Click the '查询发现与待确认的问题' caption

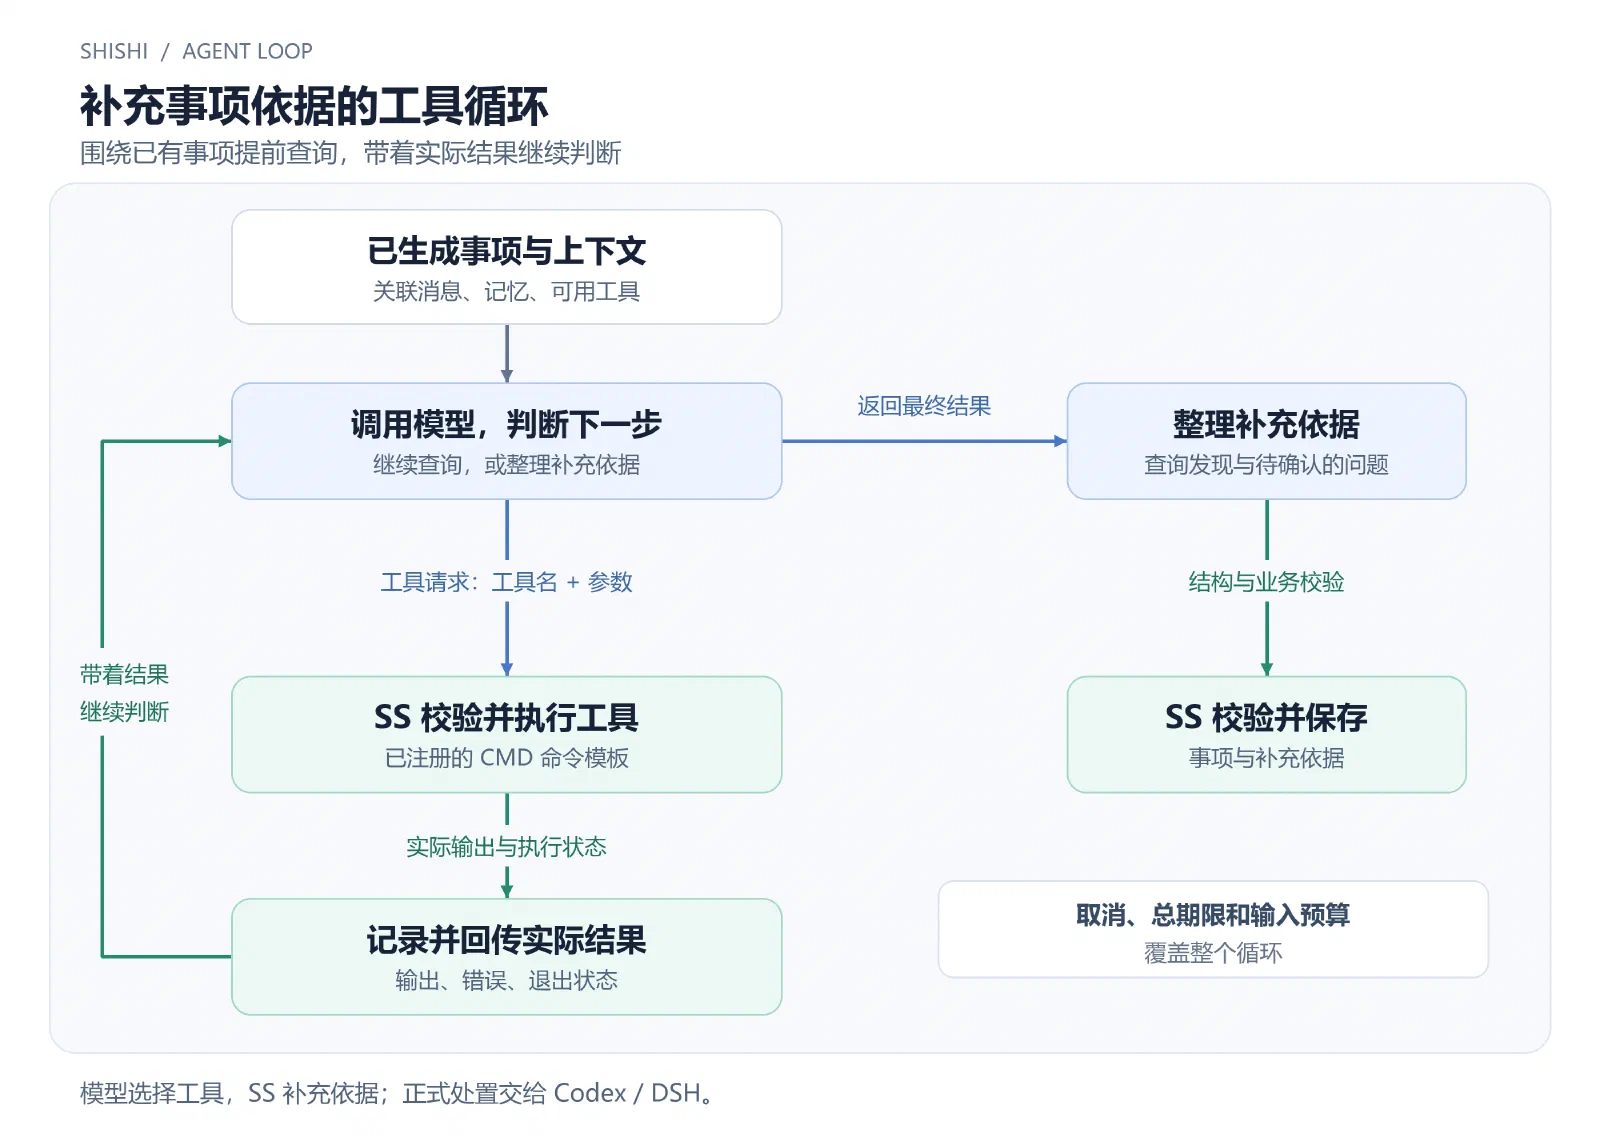(1267, 464)
